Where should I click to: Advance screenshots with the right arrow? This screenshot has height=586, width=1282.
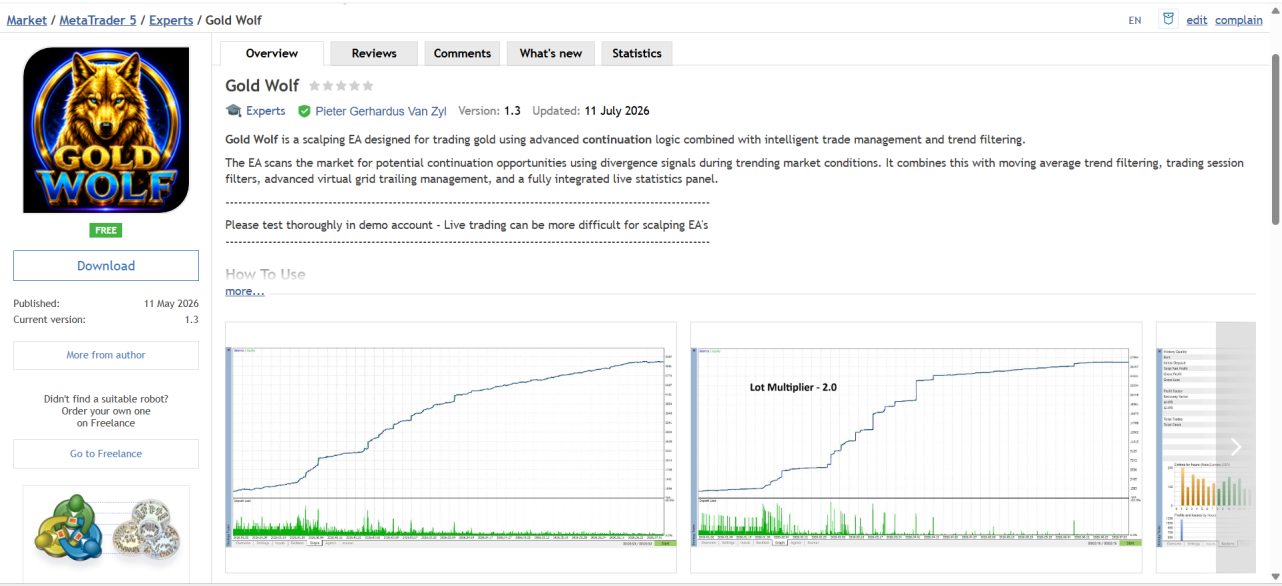(1235, 447)
